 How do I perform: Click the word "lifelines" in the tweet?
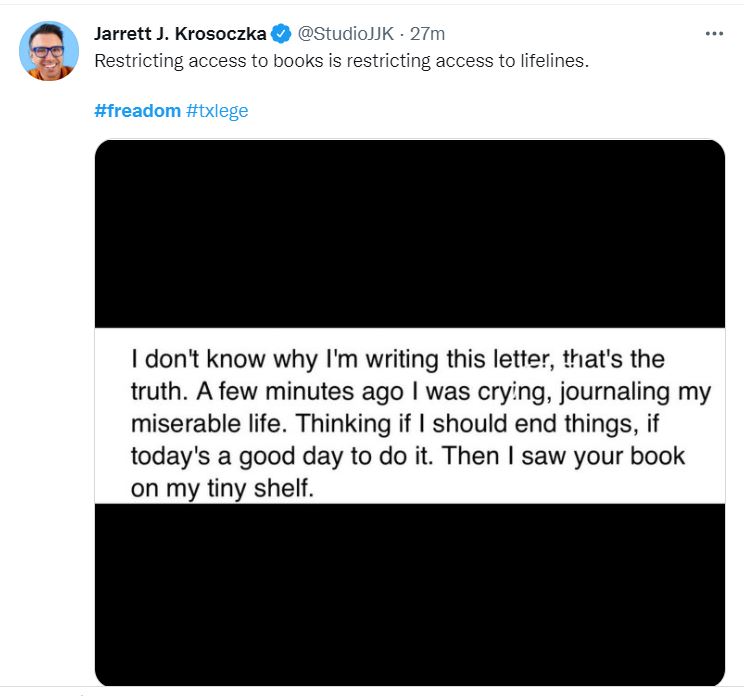(553, 61)
